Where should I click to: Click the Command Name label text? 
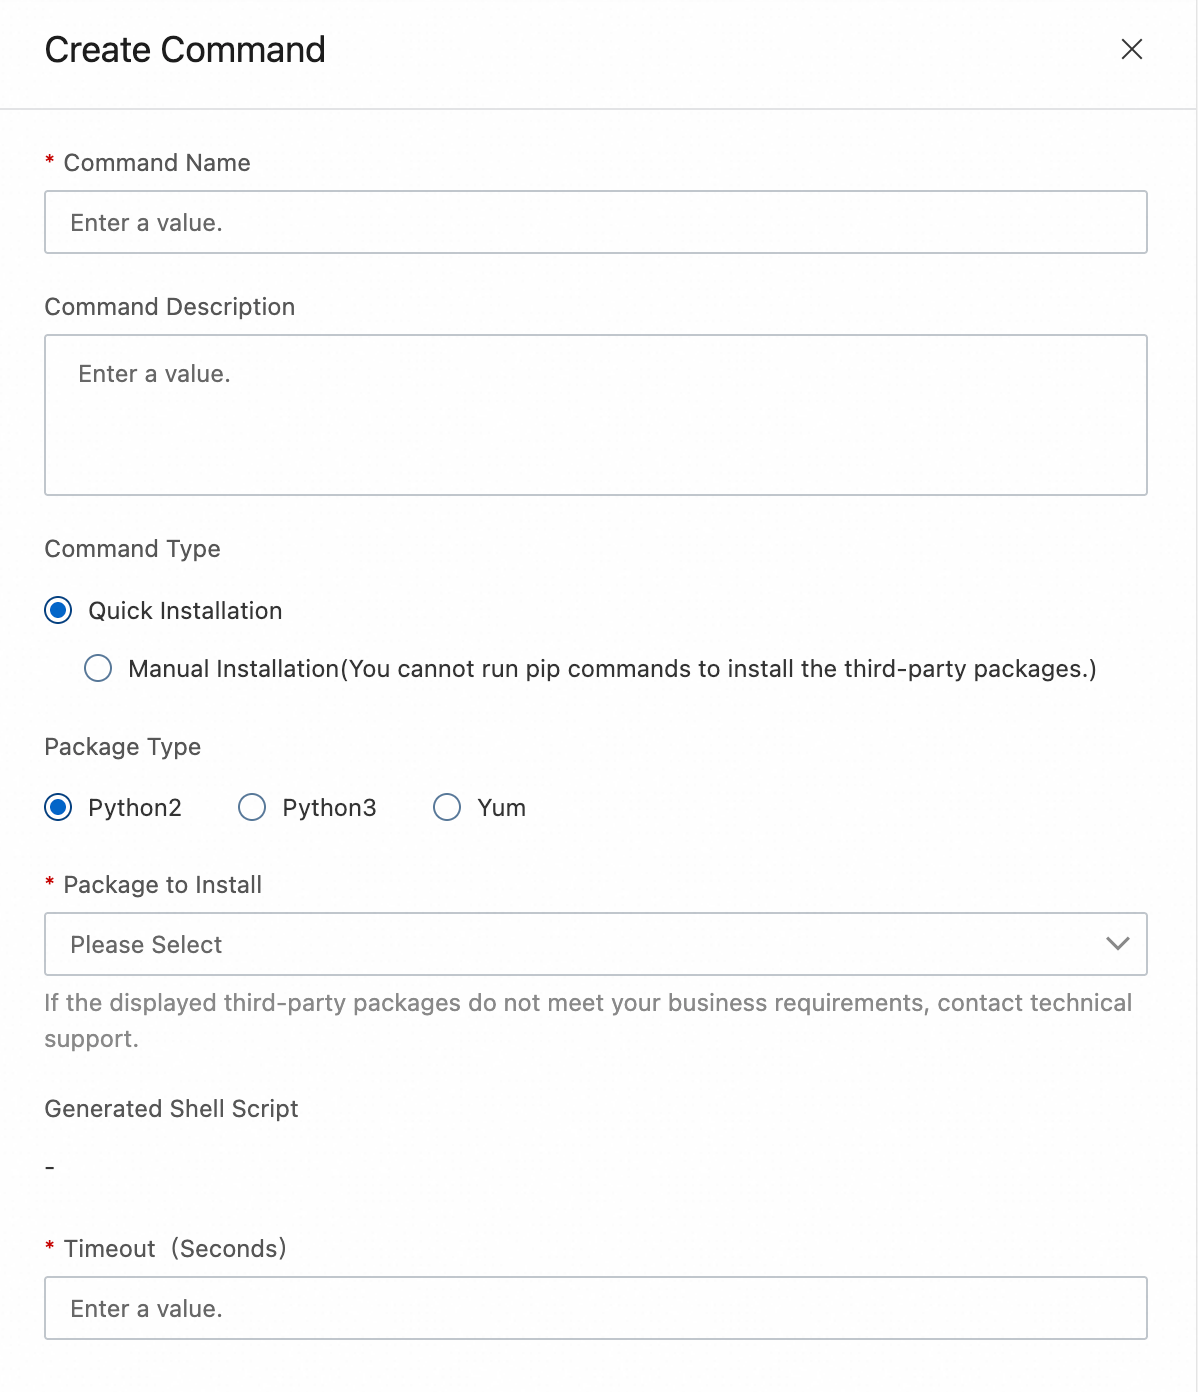pos(156,163)
